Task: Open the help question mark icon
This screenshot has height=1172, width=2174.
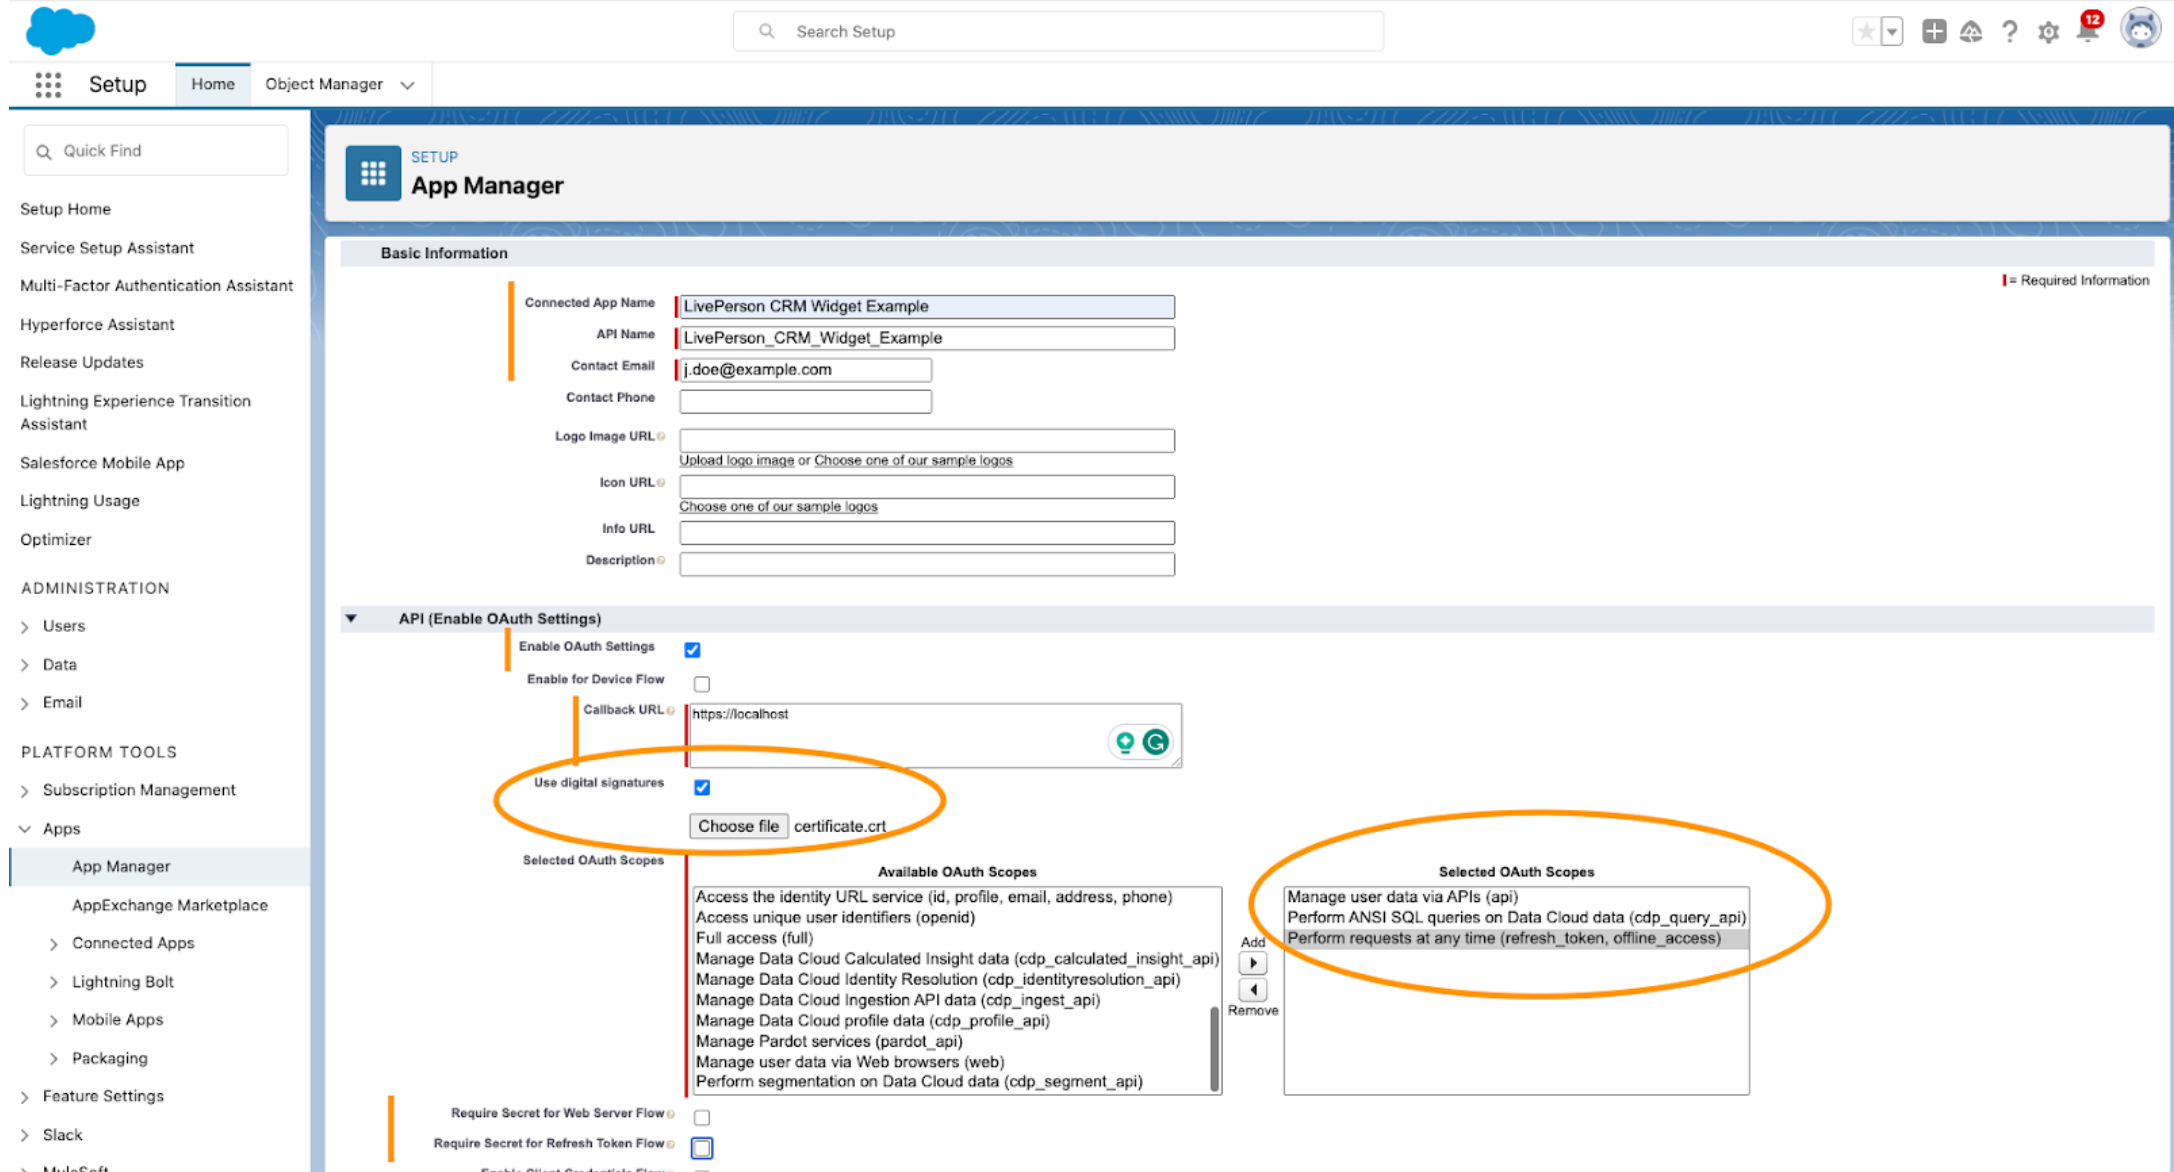Action: click(x=2009, y=32)
